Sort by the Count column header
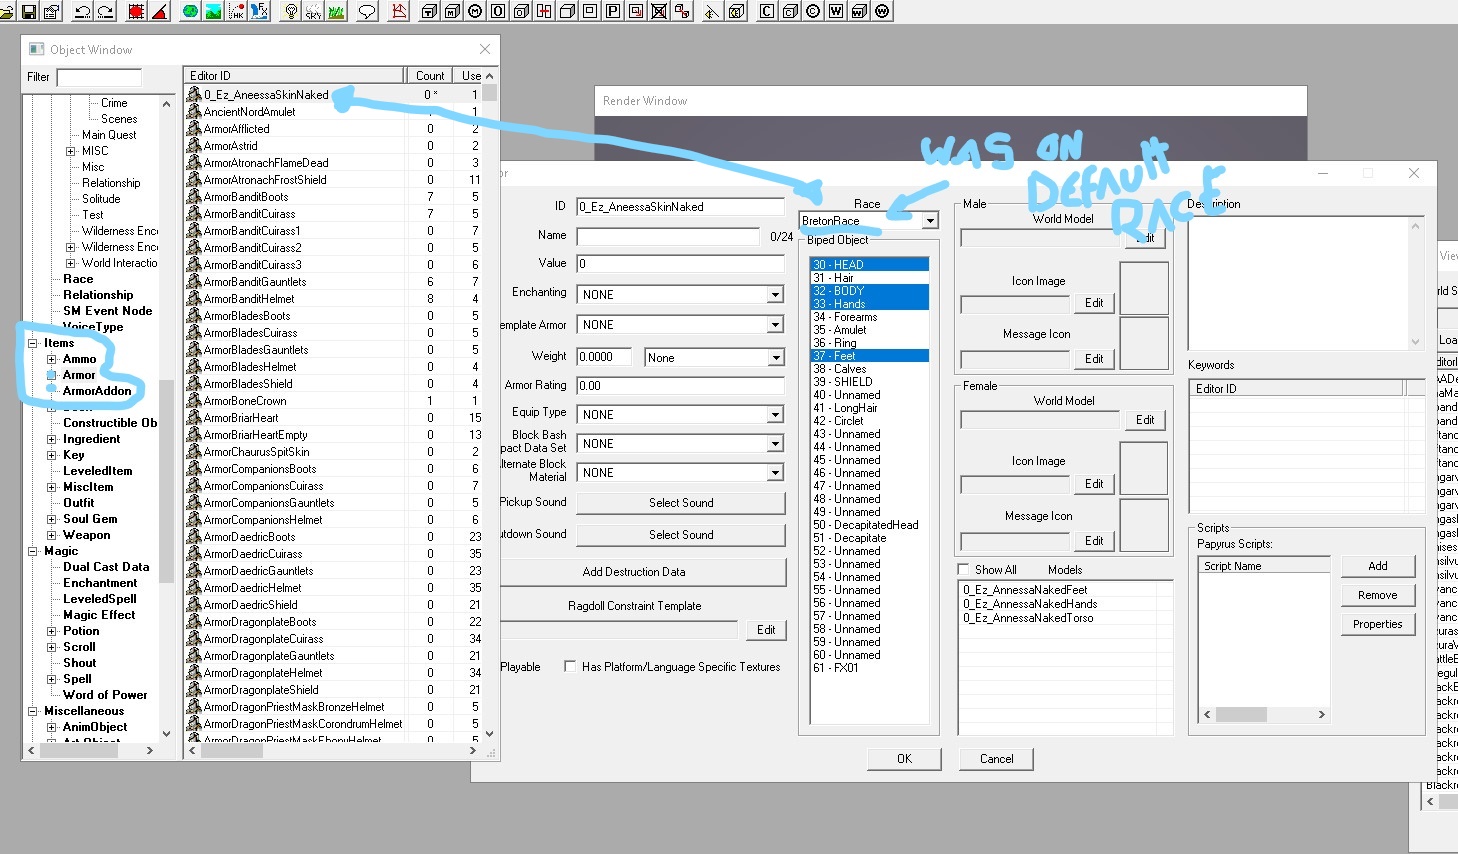This screenshot has width=1458, height=854. [x=430, y=75]
